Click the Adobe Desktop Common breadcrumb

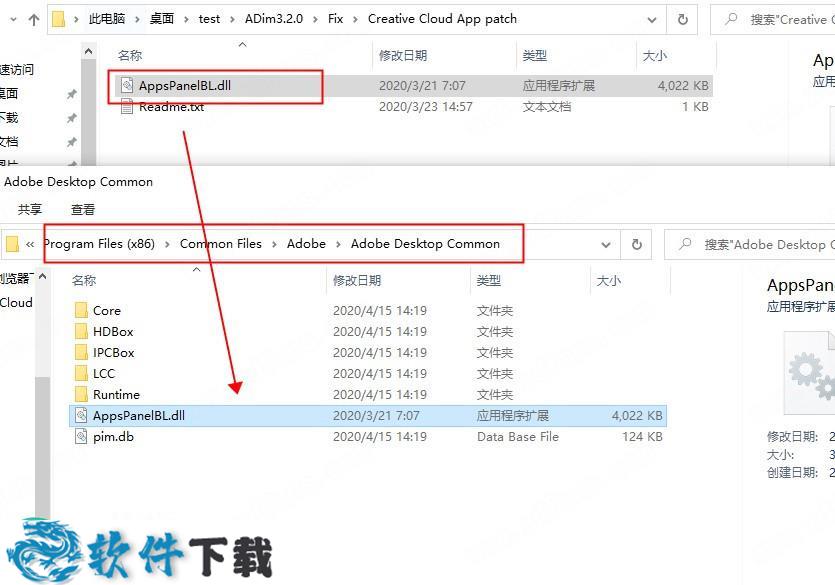point(425,244)
